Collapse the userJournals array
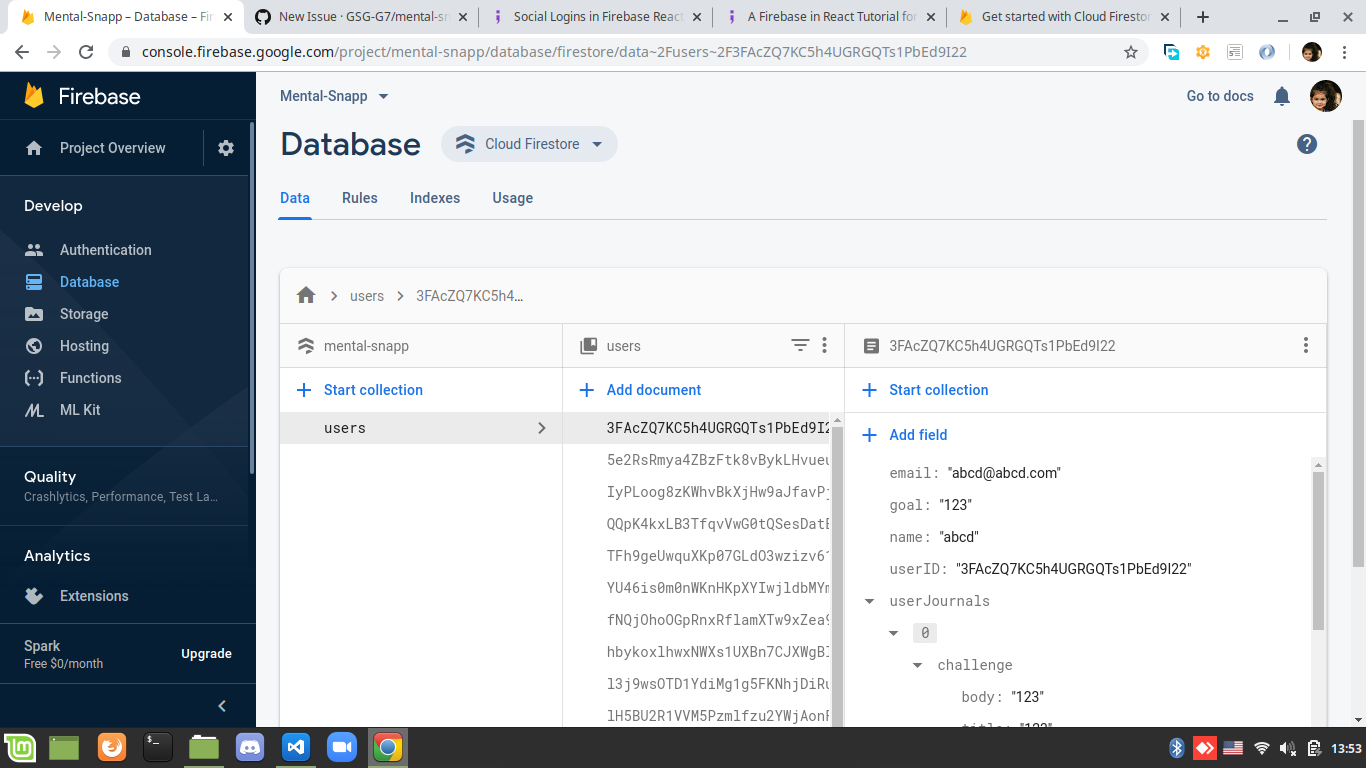The height and width of the screenshot is (768, 1366). coord(869,601)
